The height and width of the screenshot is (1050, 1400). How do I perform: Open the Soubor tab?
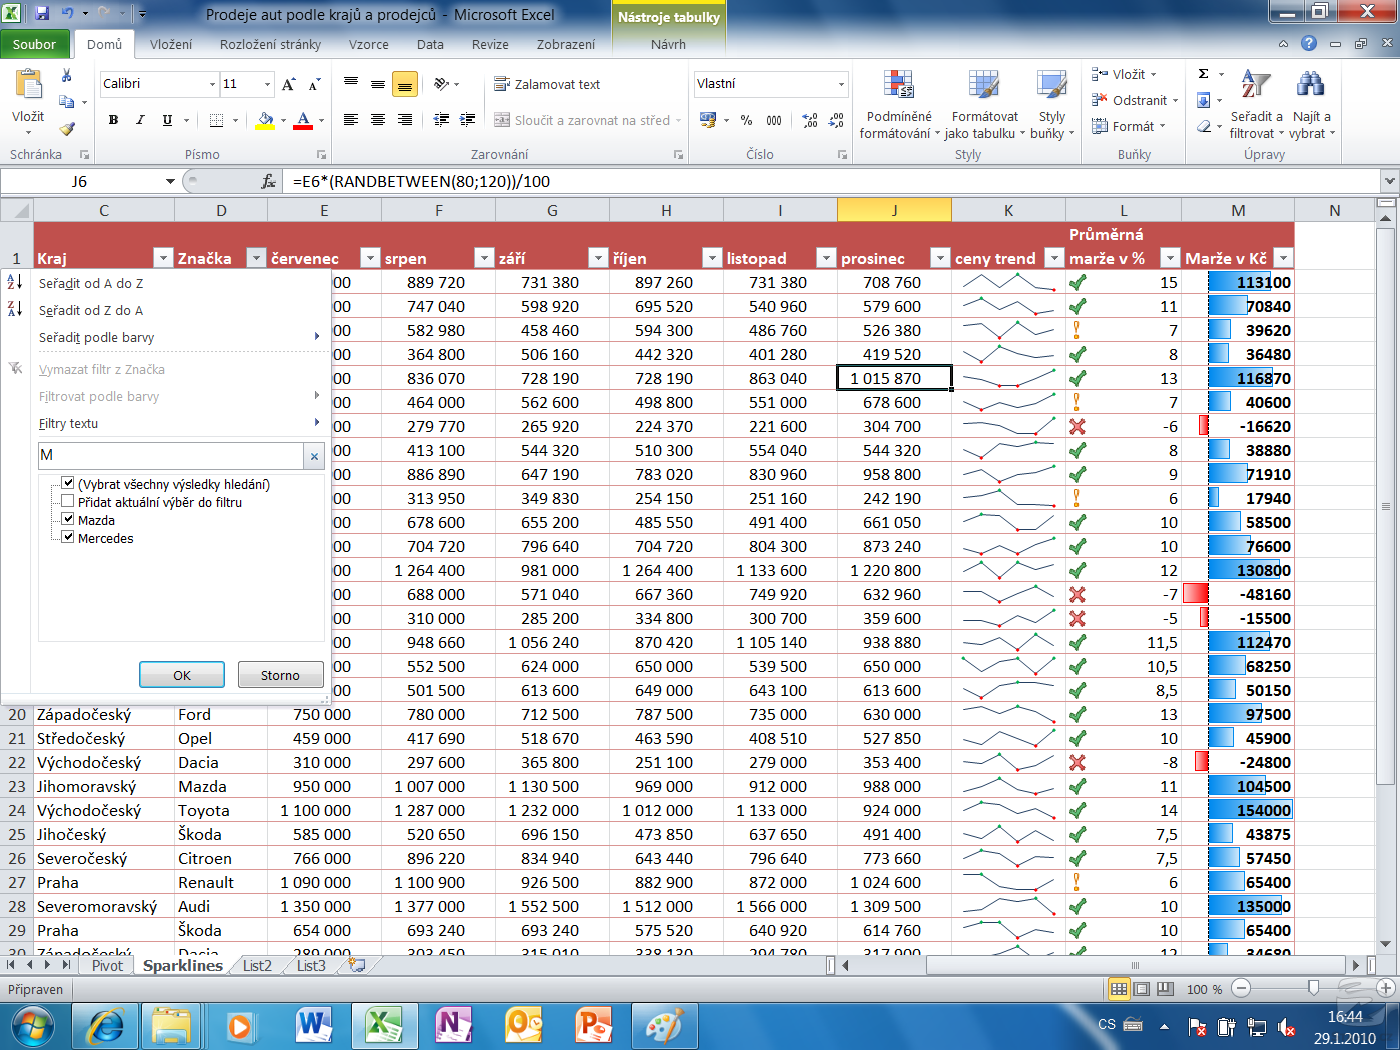[x=35, y=44]
